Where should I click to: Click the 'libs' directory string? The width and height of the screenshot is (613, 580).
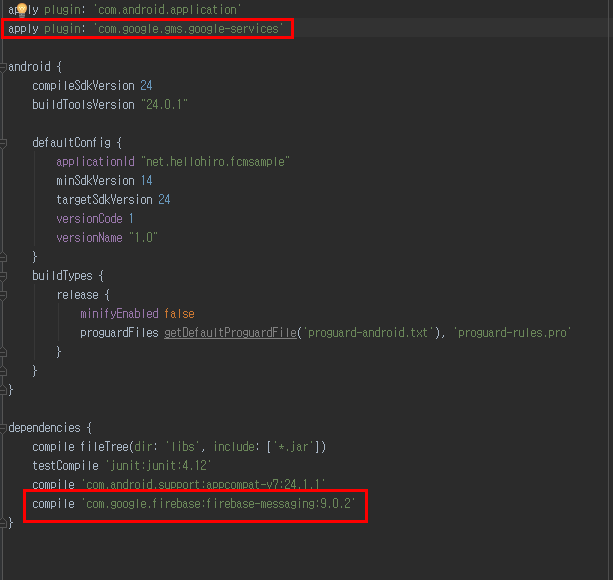183,447
